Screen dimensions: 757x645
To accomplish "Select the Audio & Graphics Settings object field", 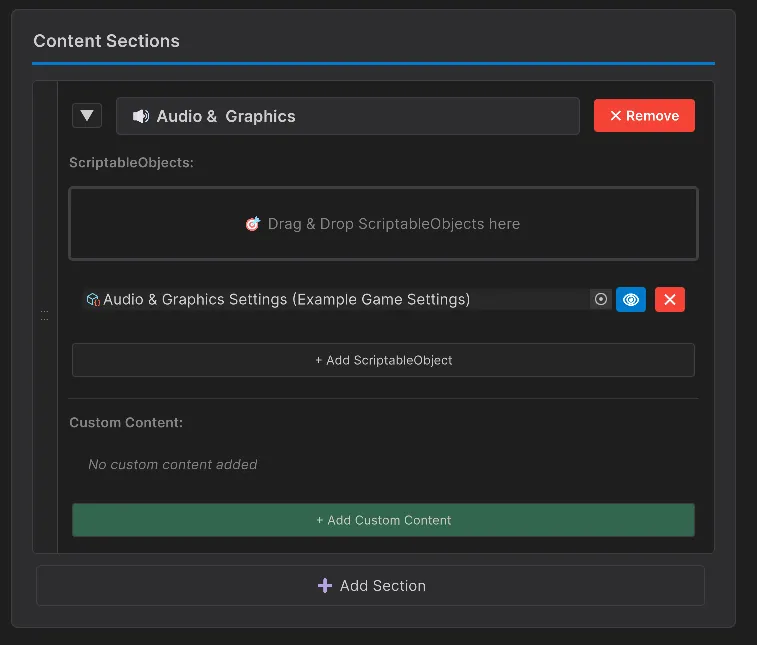I will (340, 299).
